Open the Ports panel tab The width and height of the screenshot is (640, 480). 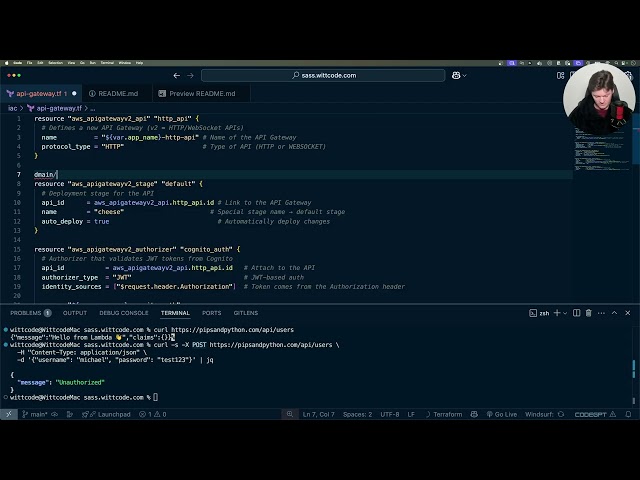tap(211, 313)
